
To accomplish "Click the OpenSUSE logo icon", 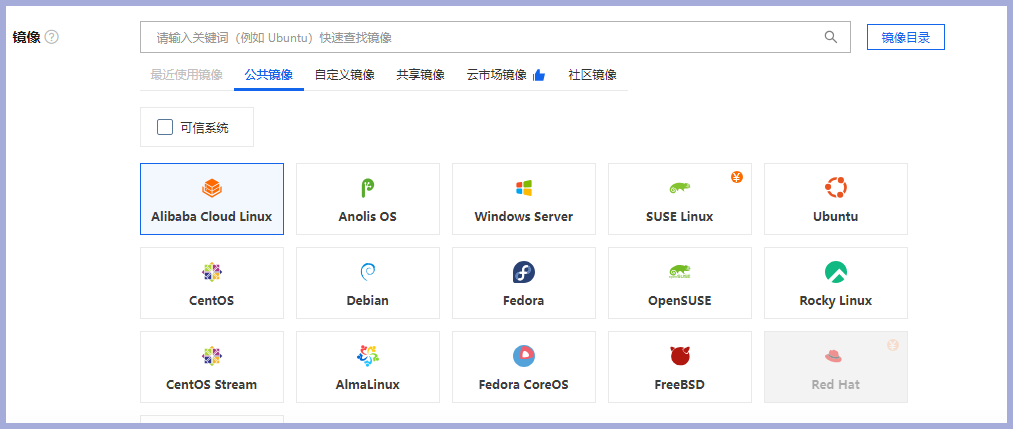I will pos(680,273).
